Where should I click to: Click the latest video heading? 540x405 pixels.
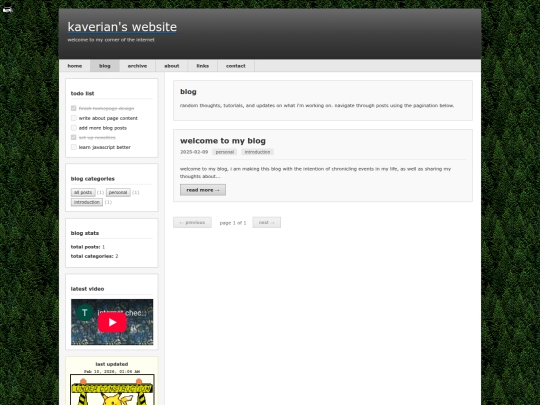(87, 289)
